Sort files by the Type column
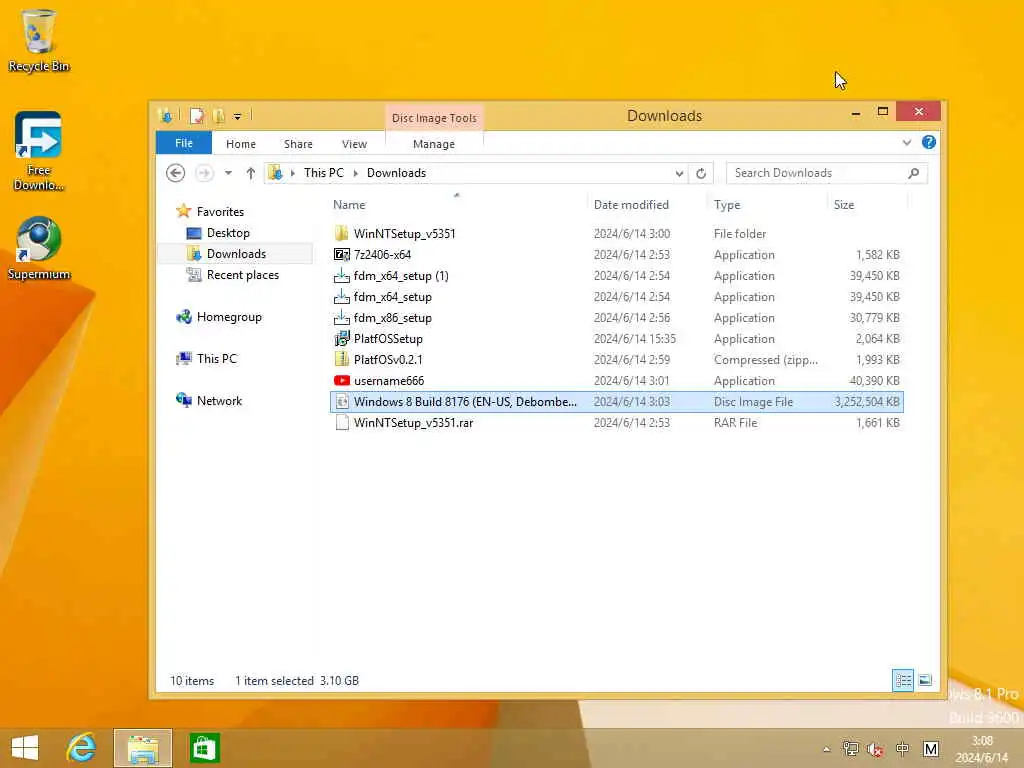Image resolution: width=1024 pixels, height=768 pixels. 727,205
